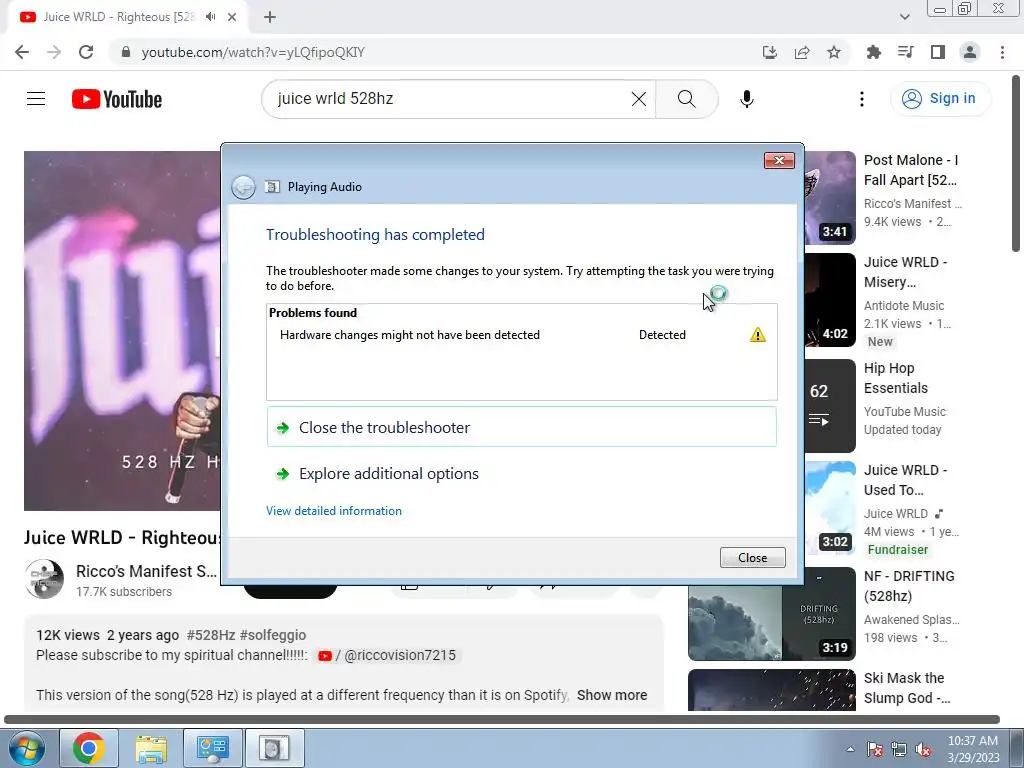Image resolution: width=1024 pixels, height=768 pixels.
Task: Click the #528Hz hashtag
Action: pyautogui.click(x=210, y=635)
